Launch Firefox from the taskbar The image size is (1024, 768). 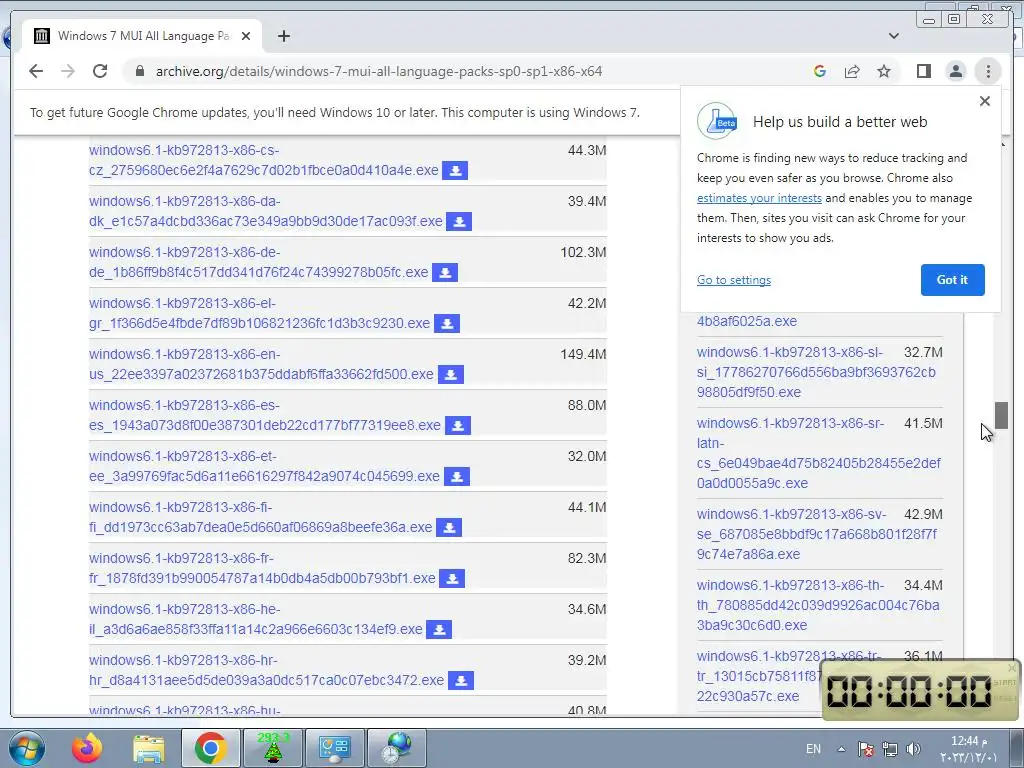pos(88,748)
